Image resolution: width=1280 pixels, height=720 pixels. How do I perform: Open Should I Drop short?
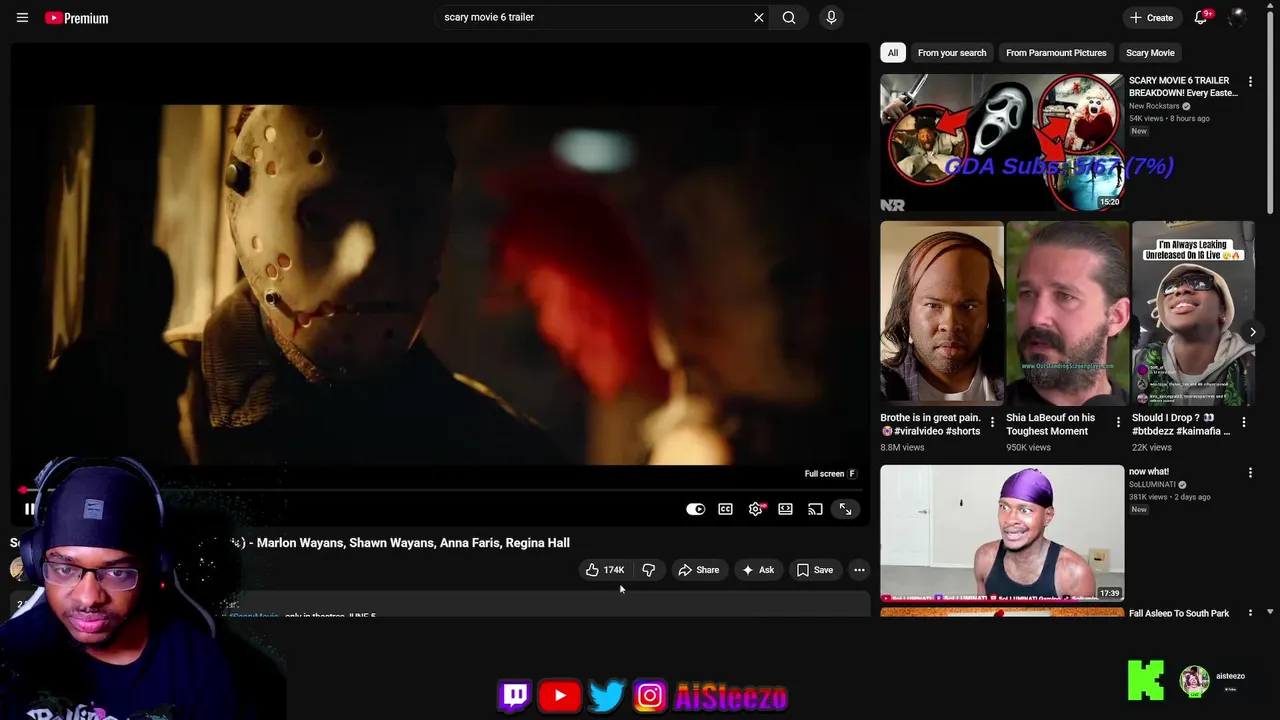tap(1194, 312)
